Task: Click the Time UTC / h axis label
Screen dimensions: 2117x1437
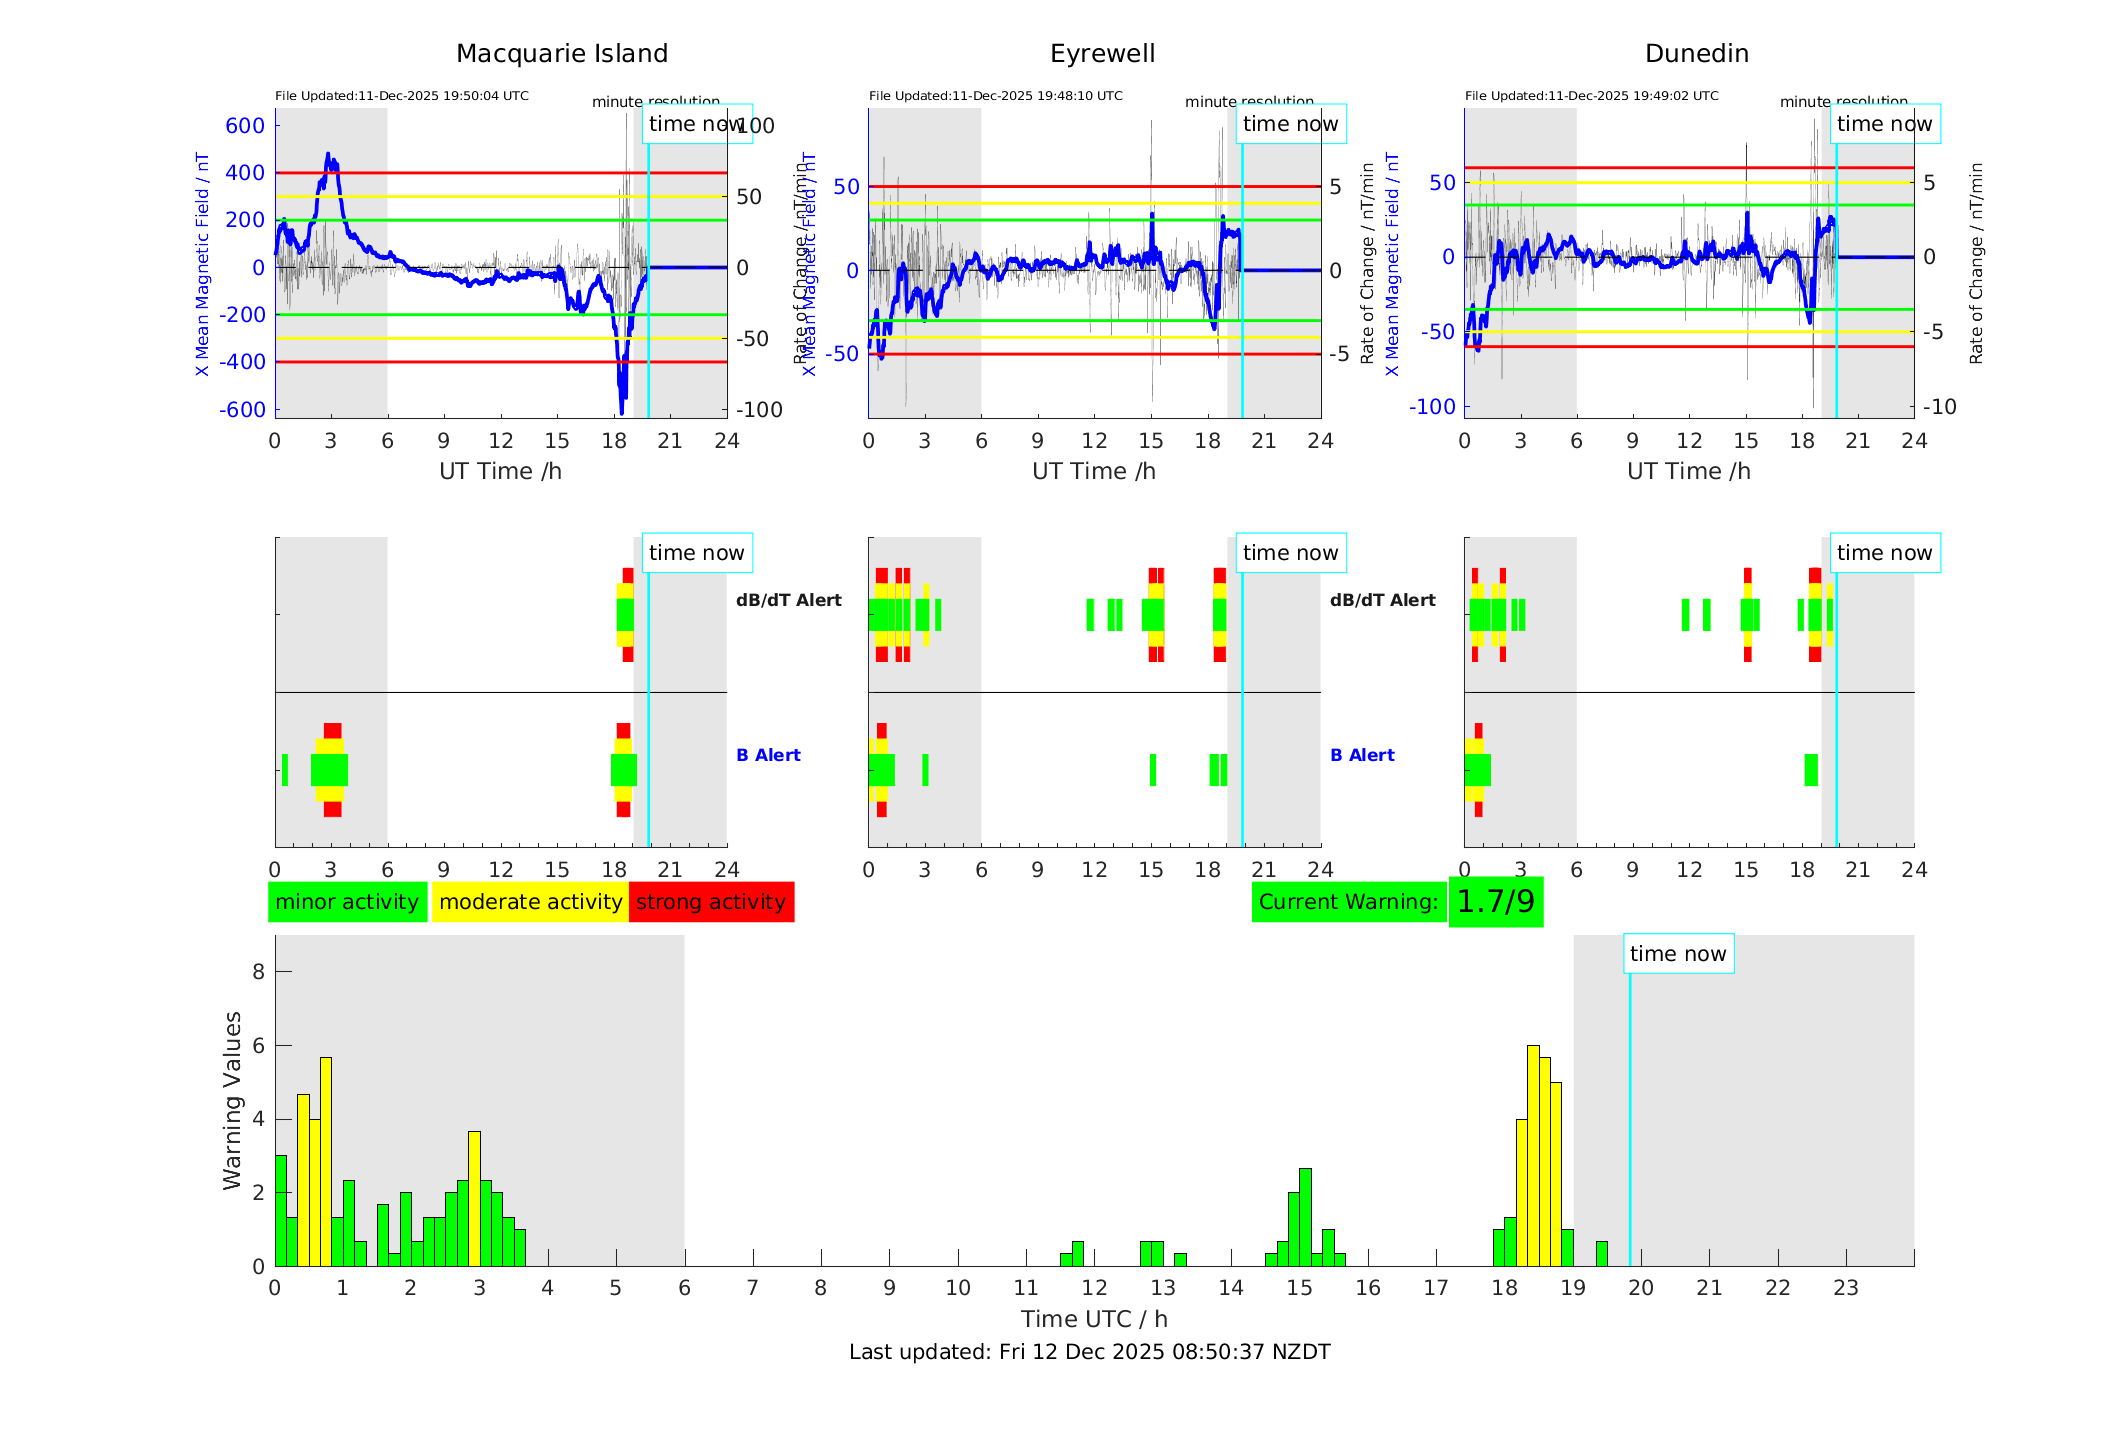Action: click(x=1093, y=1319)
